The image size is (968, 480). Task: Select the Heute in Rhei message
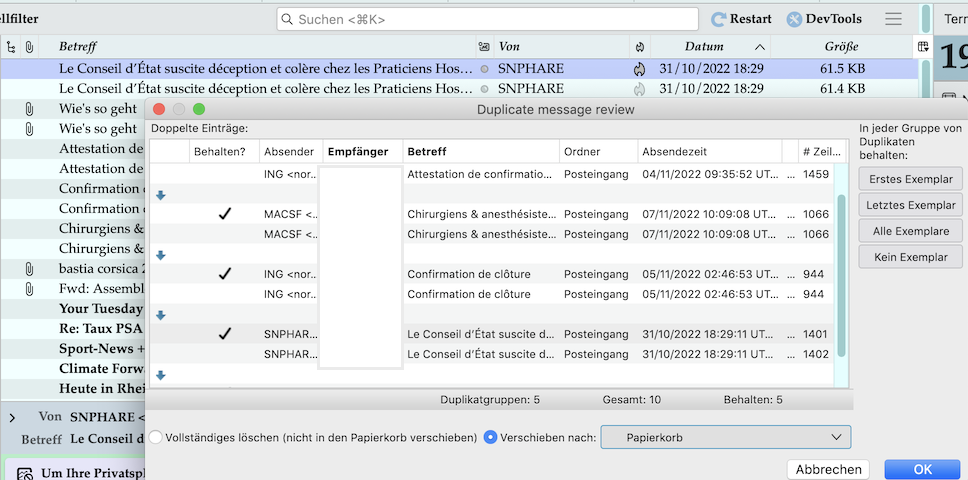(72, 389)
